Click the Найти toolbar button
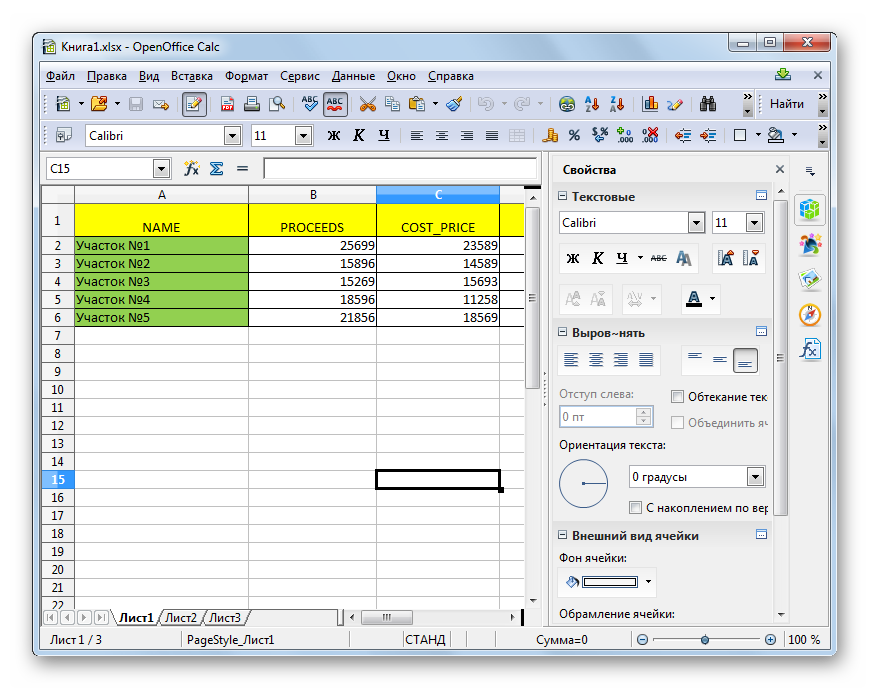Image resolution: width=870 pixels, height=689 pixels. pos(787,104)
